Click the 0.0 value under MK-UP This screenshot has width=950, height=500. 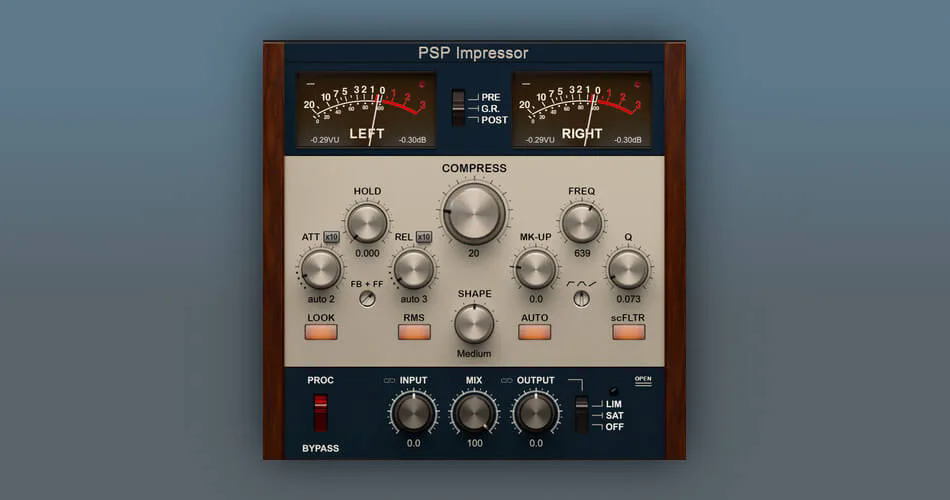tap(536, 299)
